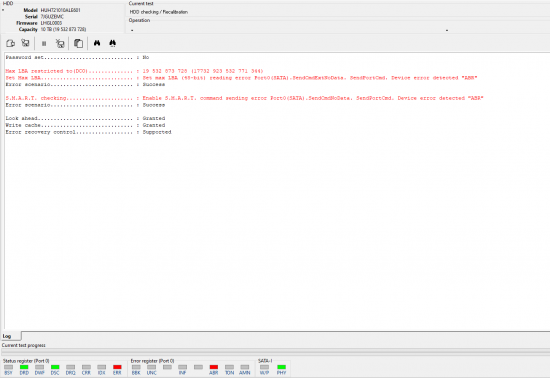Select the 'Look ahead' Granted log line
This screenshot has width=550, height=378.
tap(85, 119)
